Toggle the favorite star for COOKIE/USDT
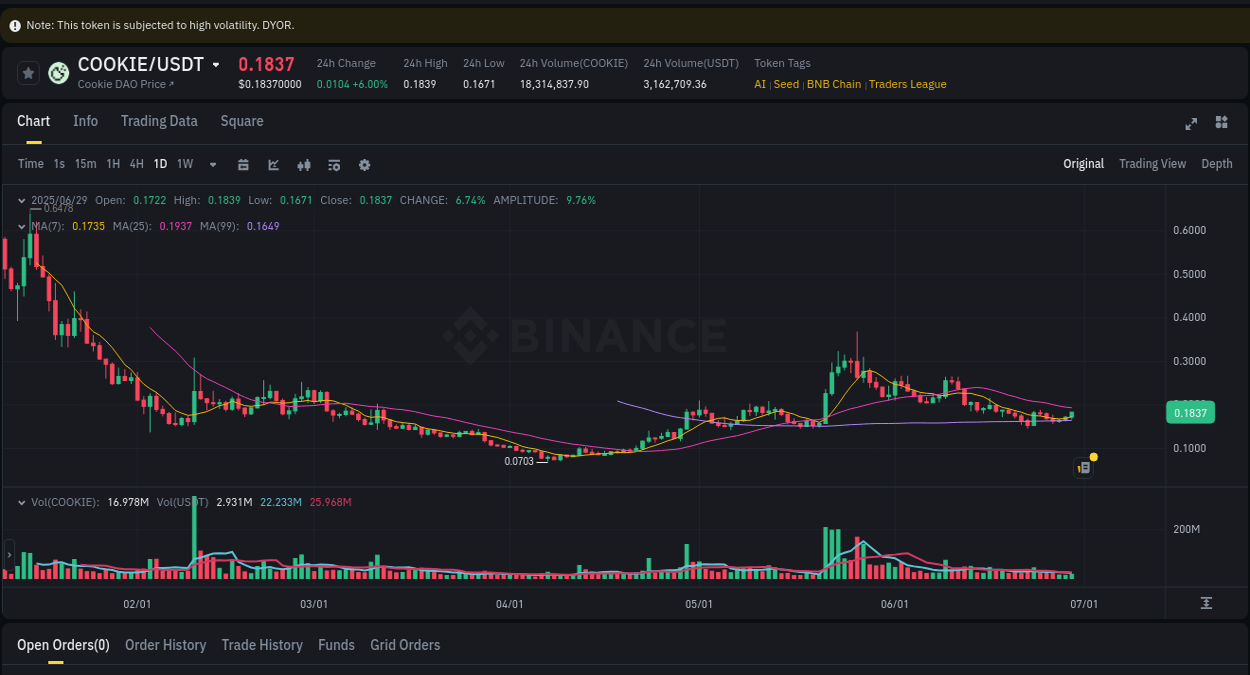This screenshot has width=1250, height=675. point(27,72)
